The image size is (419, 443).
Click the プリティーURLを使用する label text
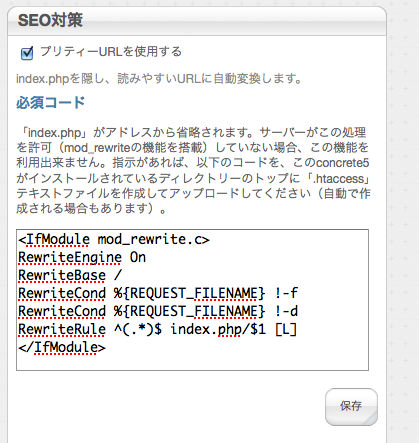(111, 52)
